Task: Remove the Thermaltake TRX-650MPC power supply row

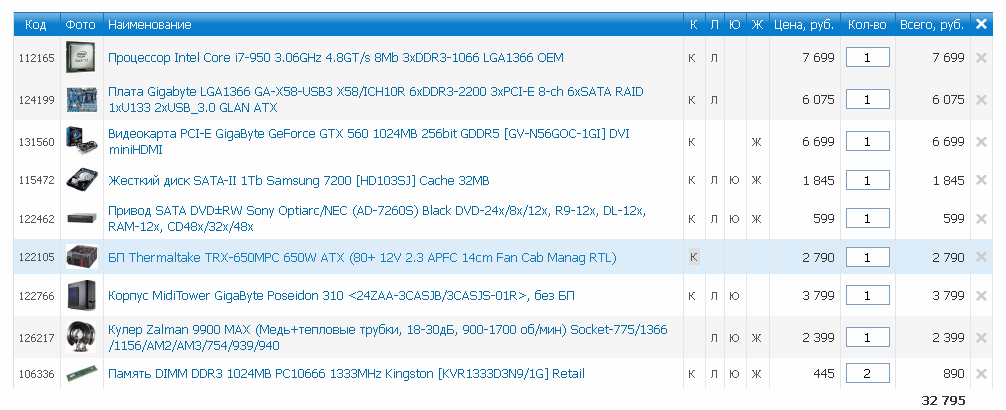Action: click(981, 257)
